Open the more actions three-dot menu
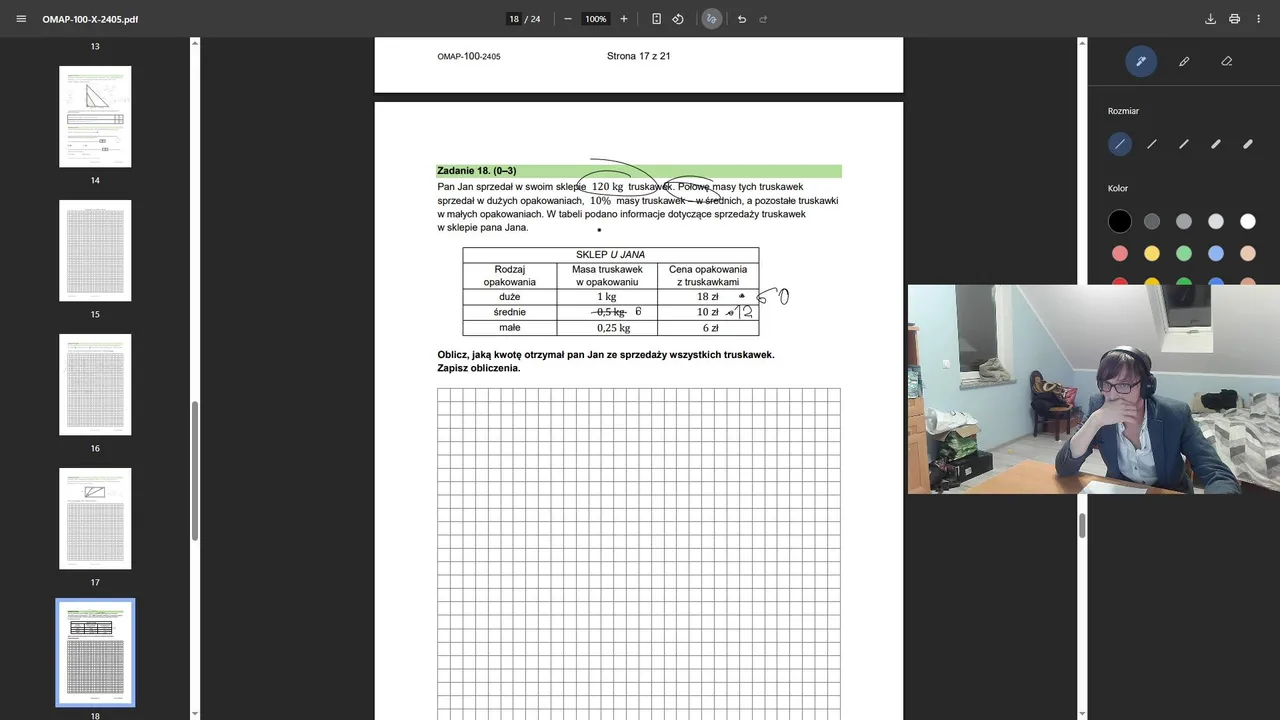Image resolution: width=1280 pixels, height=720 pixels. pyautogui.click(x=1259, y=19)
